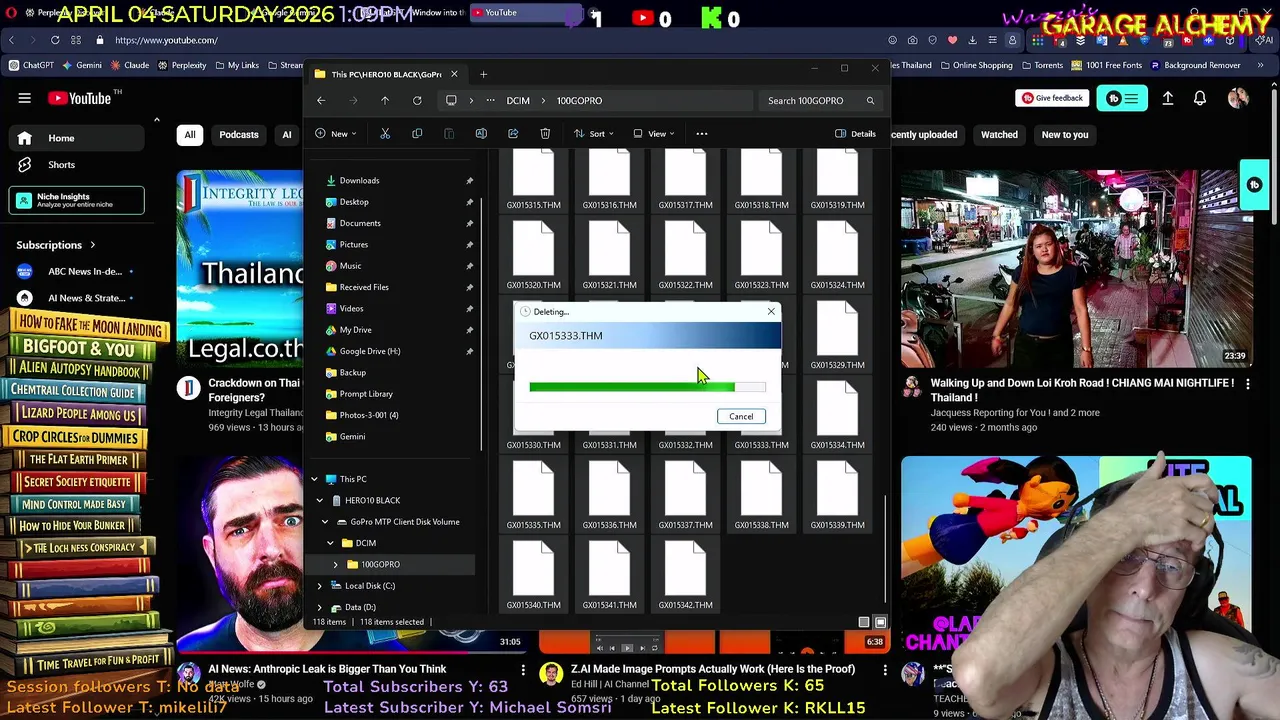Click the Copy icon in Explorer toolbar

417,134
